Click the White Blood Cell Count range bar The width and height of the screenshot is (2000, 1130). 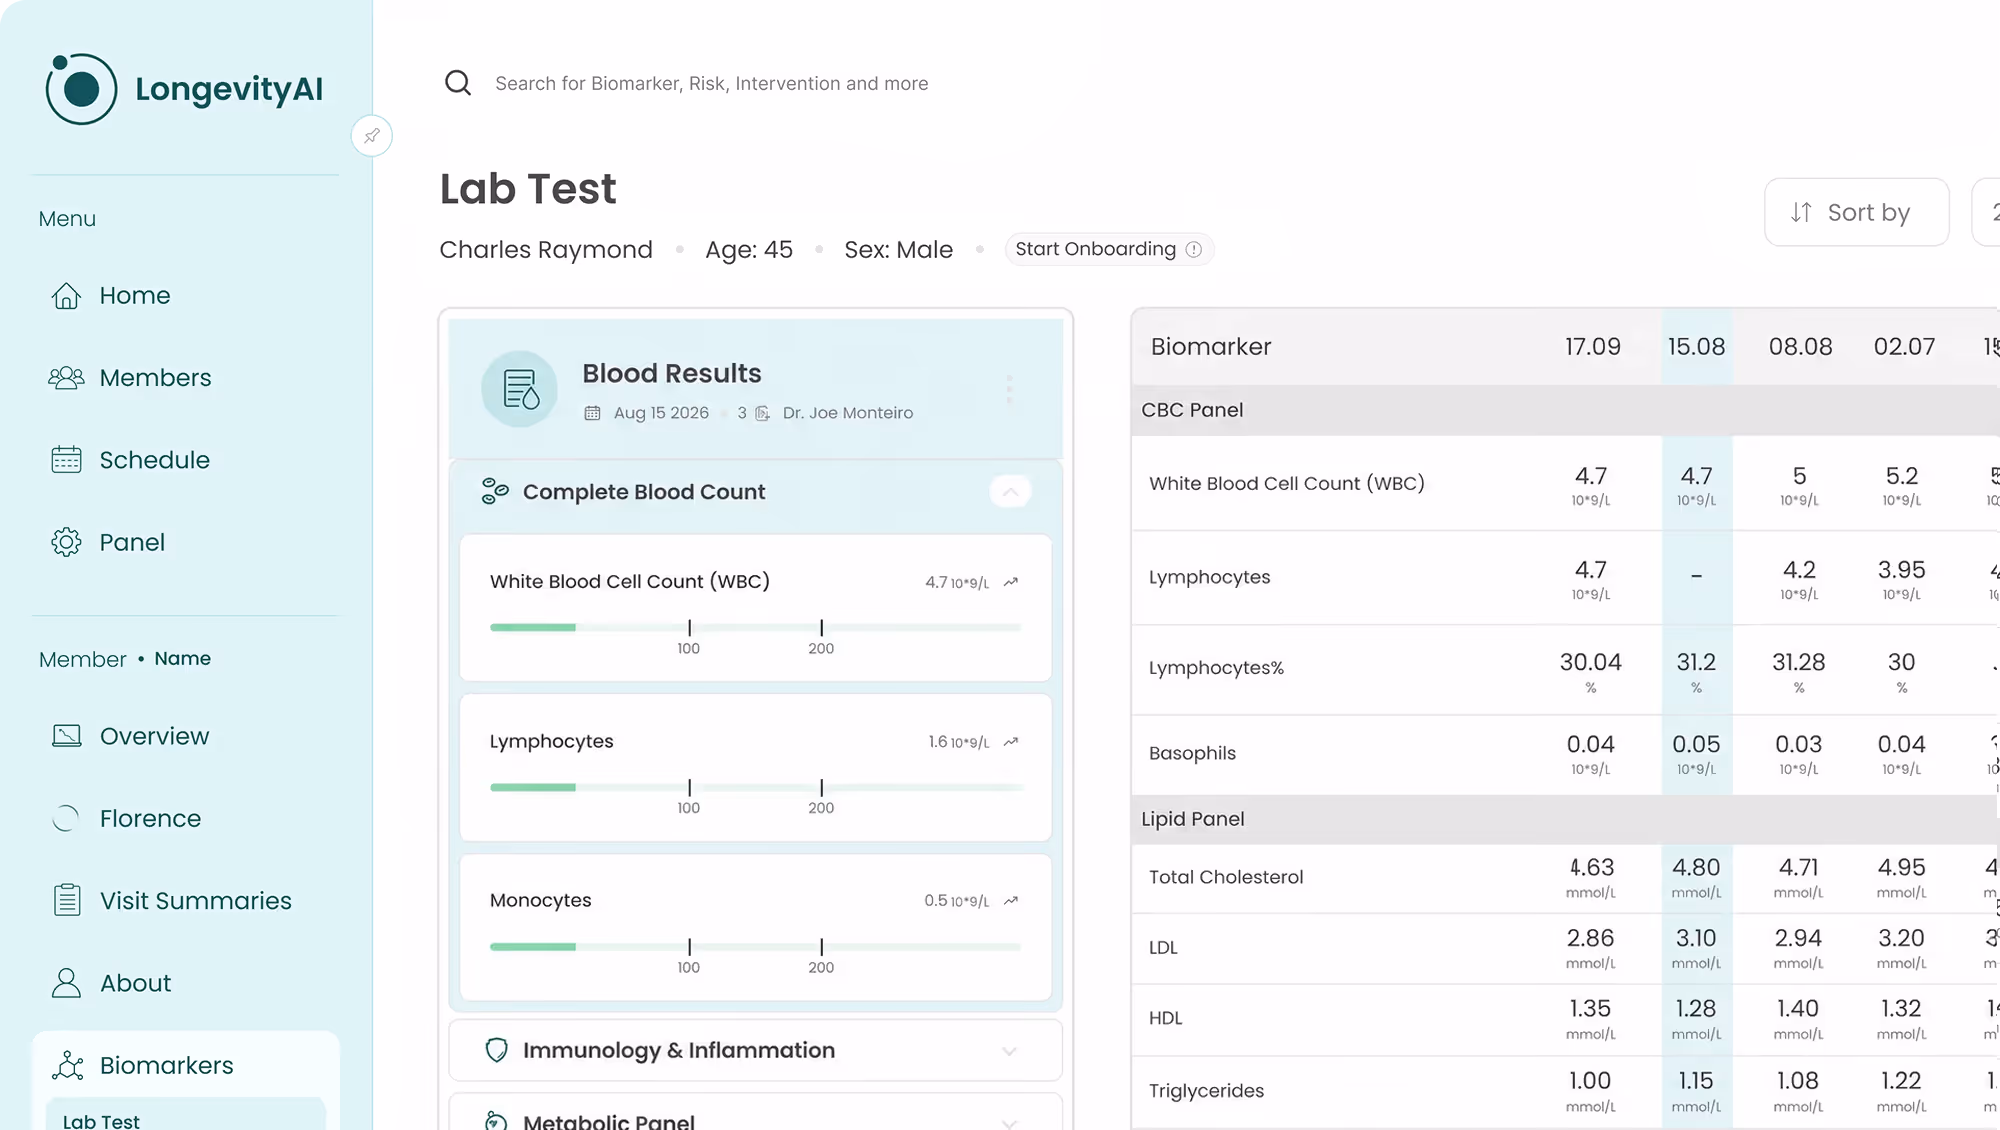coord(755,627)
